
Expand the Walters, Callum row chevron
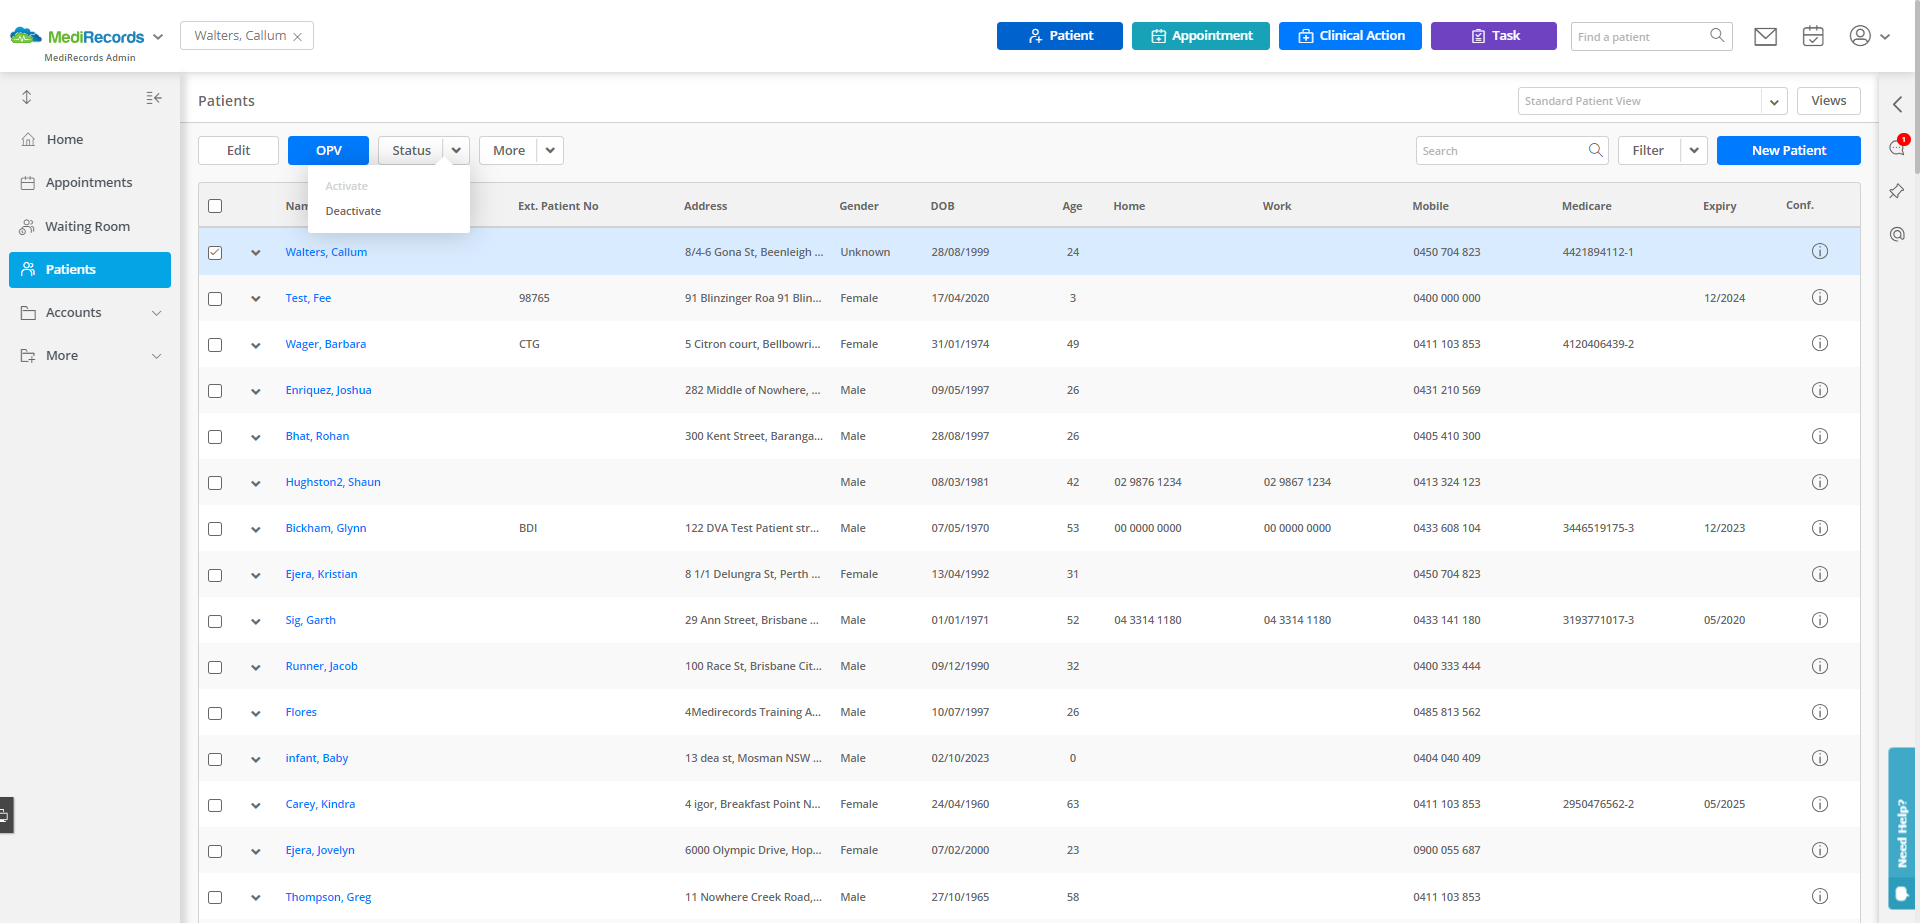(x=256, y=253)
